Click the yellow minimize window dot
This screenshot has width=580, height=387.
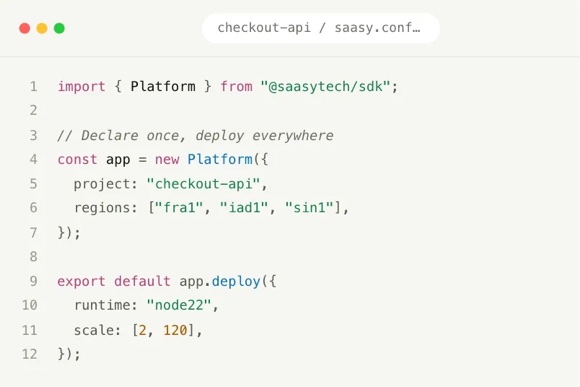[42, 28]
